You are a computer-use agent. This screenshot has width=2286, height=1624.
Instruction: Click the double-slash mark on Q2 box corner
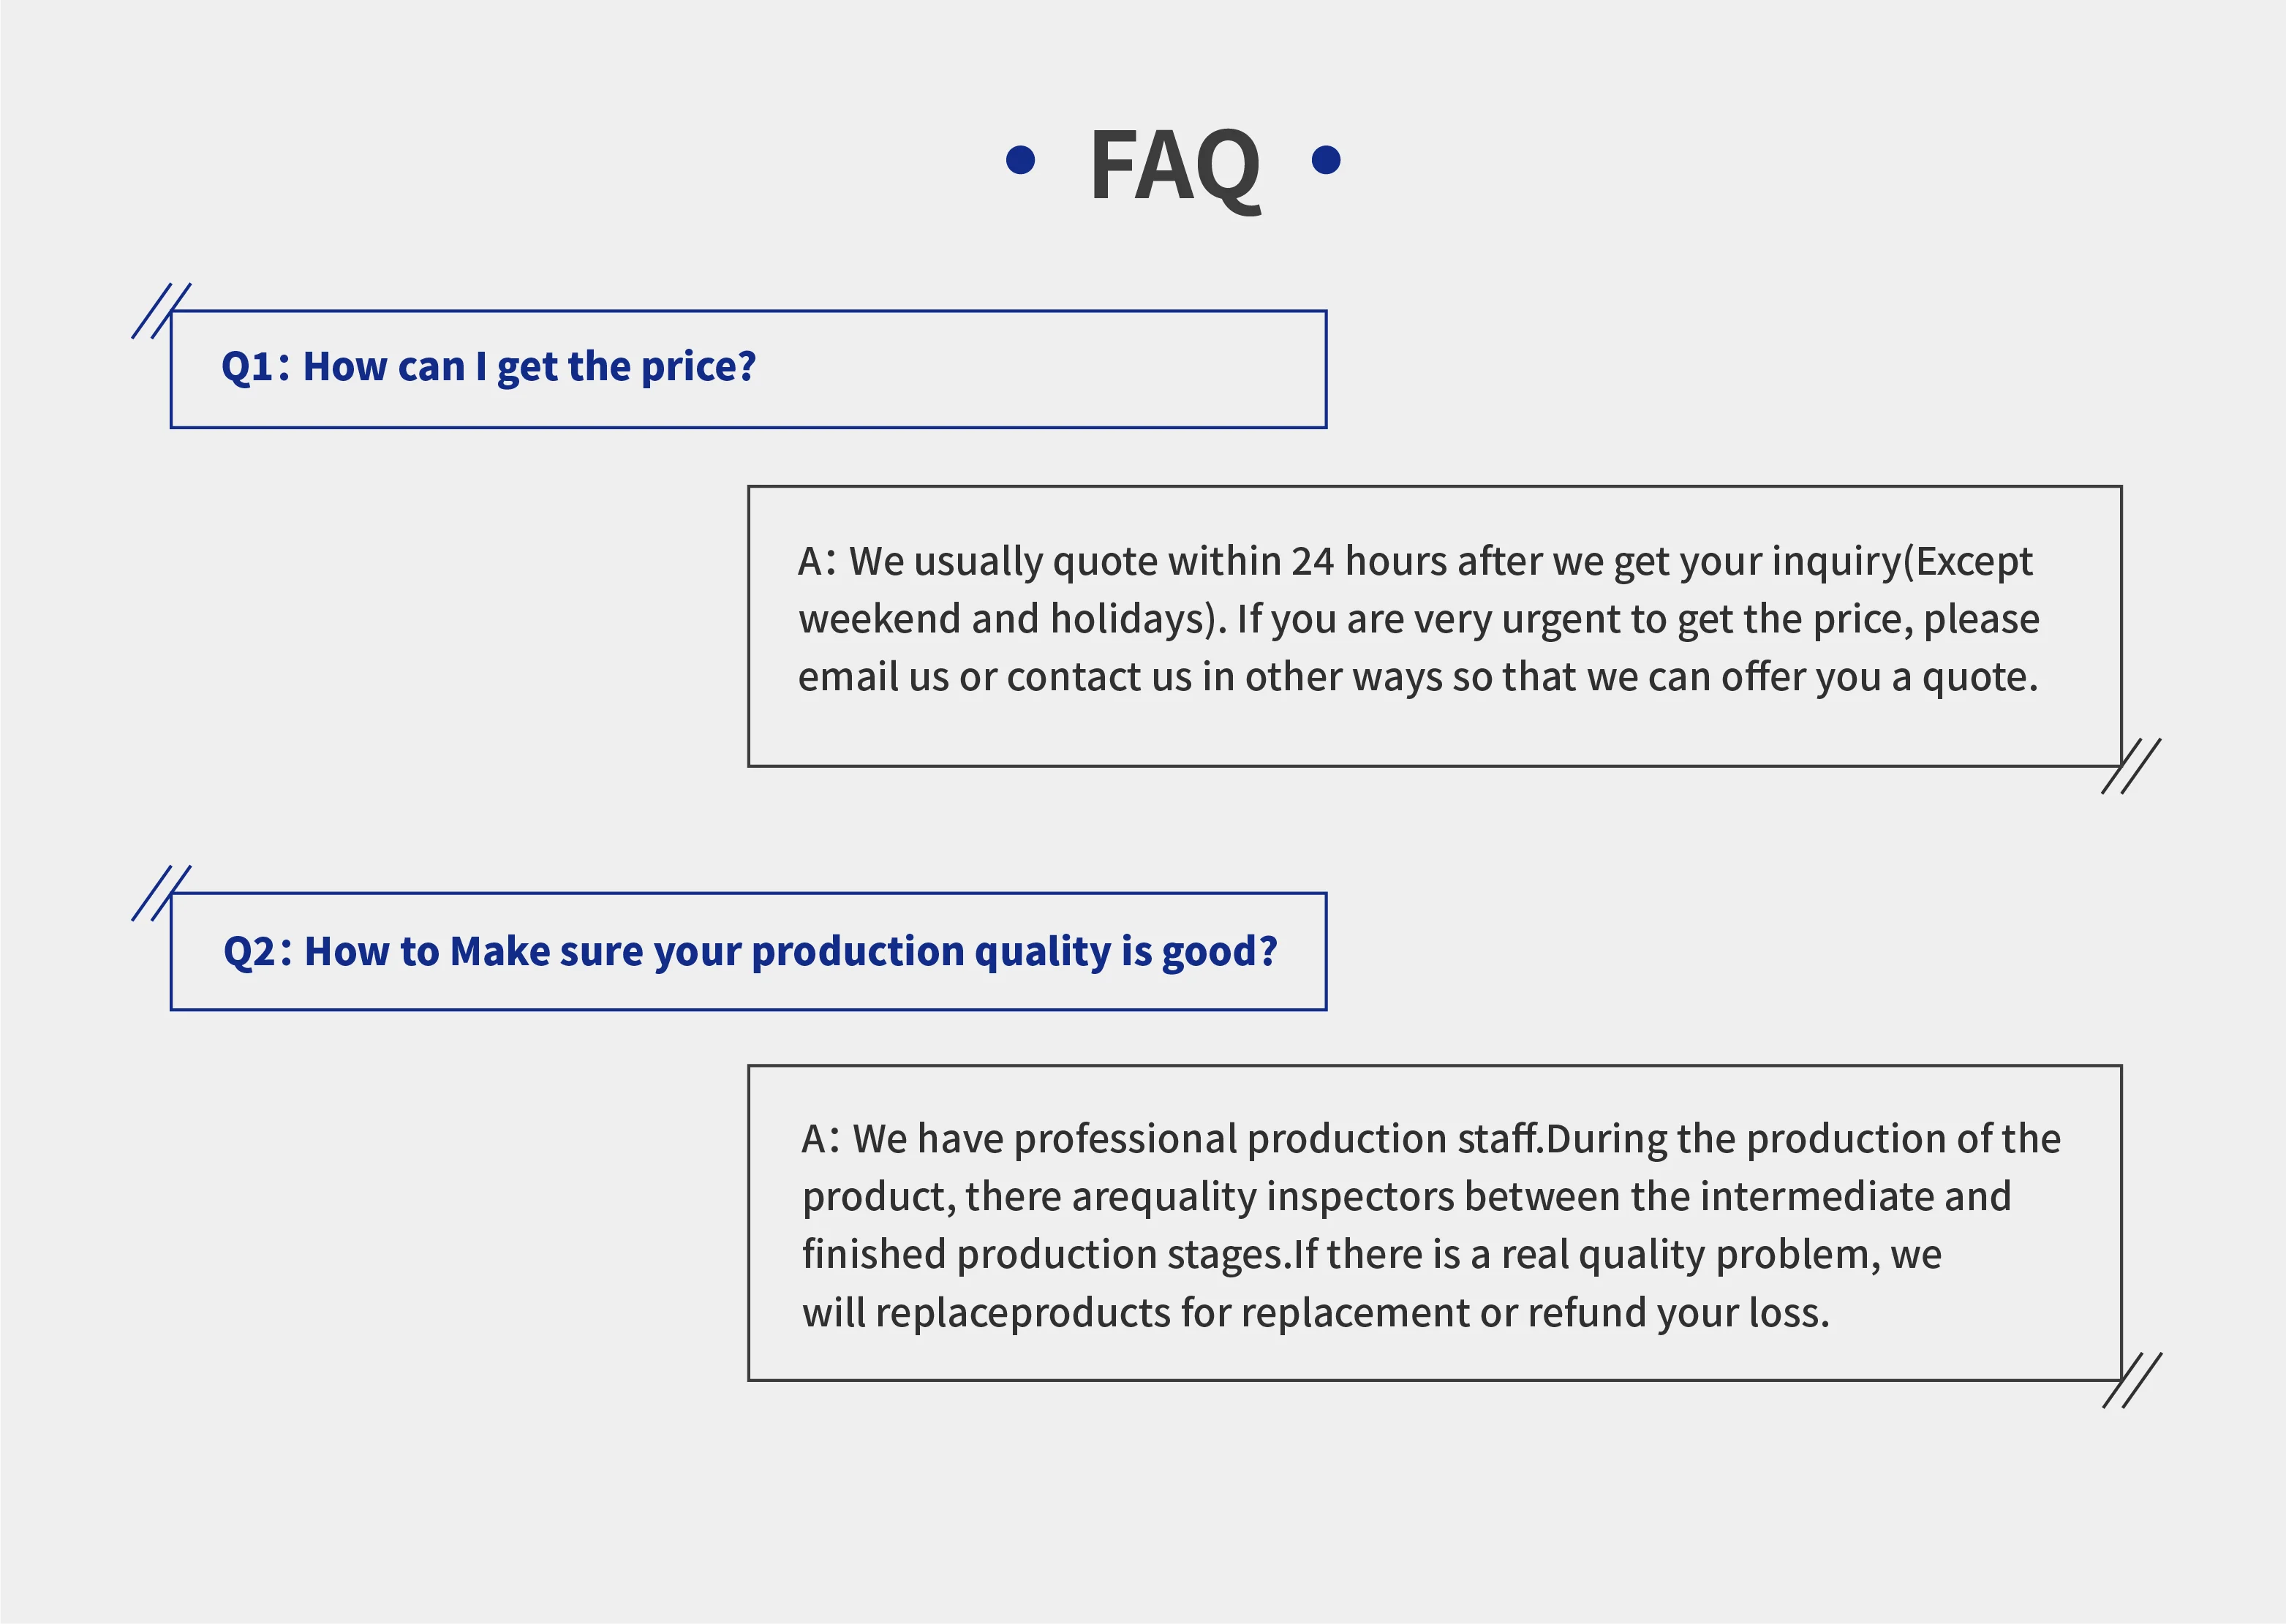tap(161, 893)
